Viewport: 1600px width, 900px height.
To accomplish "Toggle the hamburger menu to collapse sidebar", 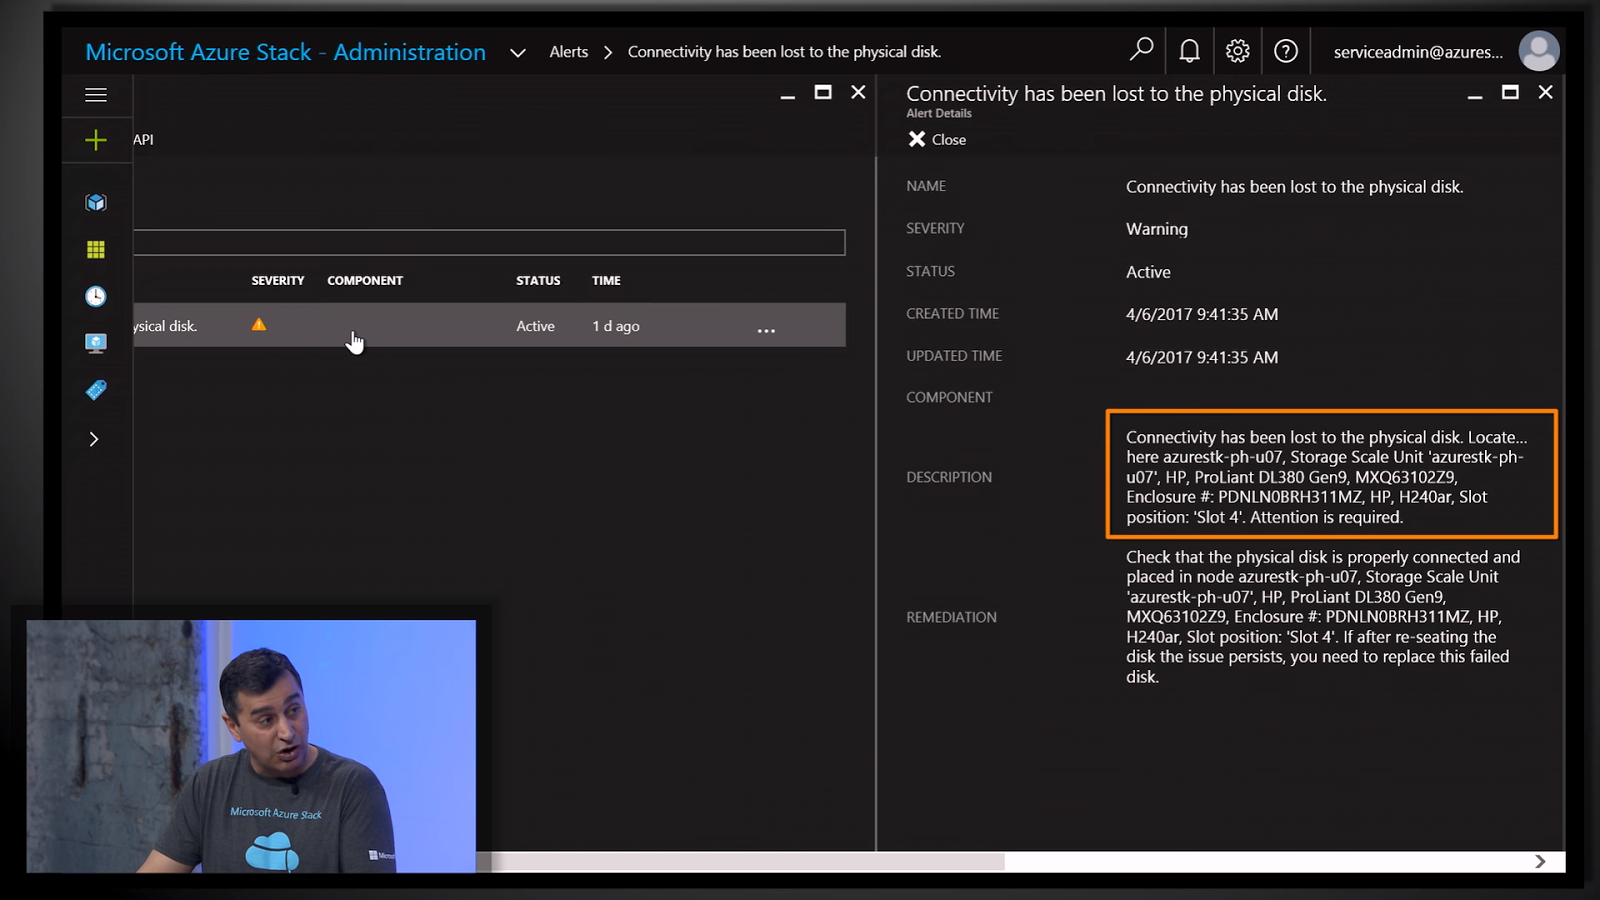I will click(96, 94).
